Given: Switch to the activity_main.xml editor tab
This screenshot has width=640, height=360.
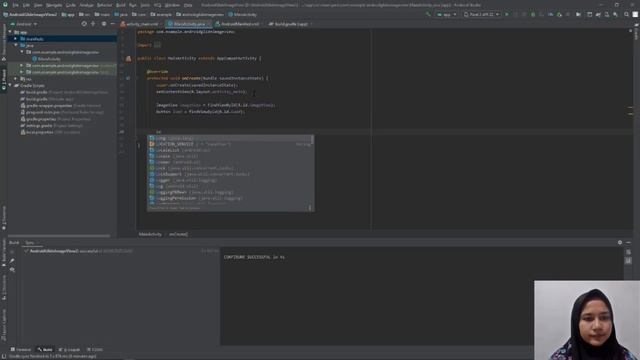Looking at the screenshot, I should click(140, 24).
